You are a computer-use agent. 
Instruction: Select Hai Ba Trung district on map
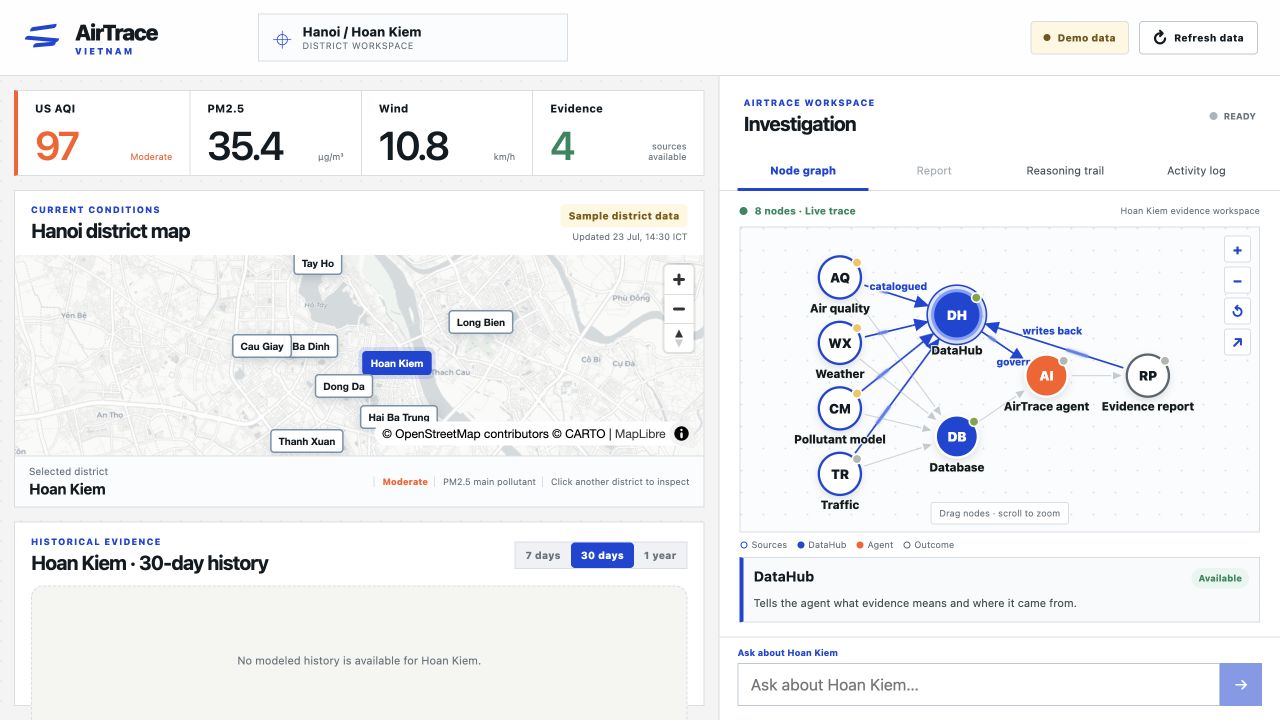tap(399, 417)
